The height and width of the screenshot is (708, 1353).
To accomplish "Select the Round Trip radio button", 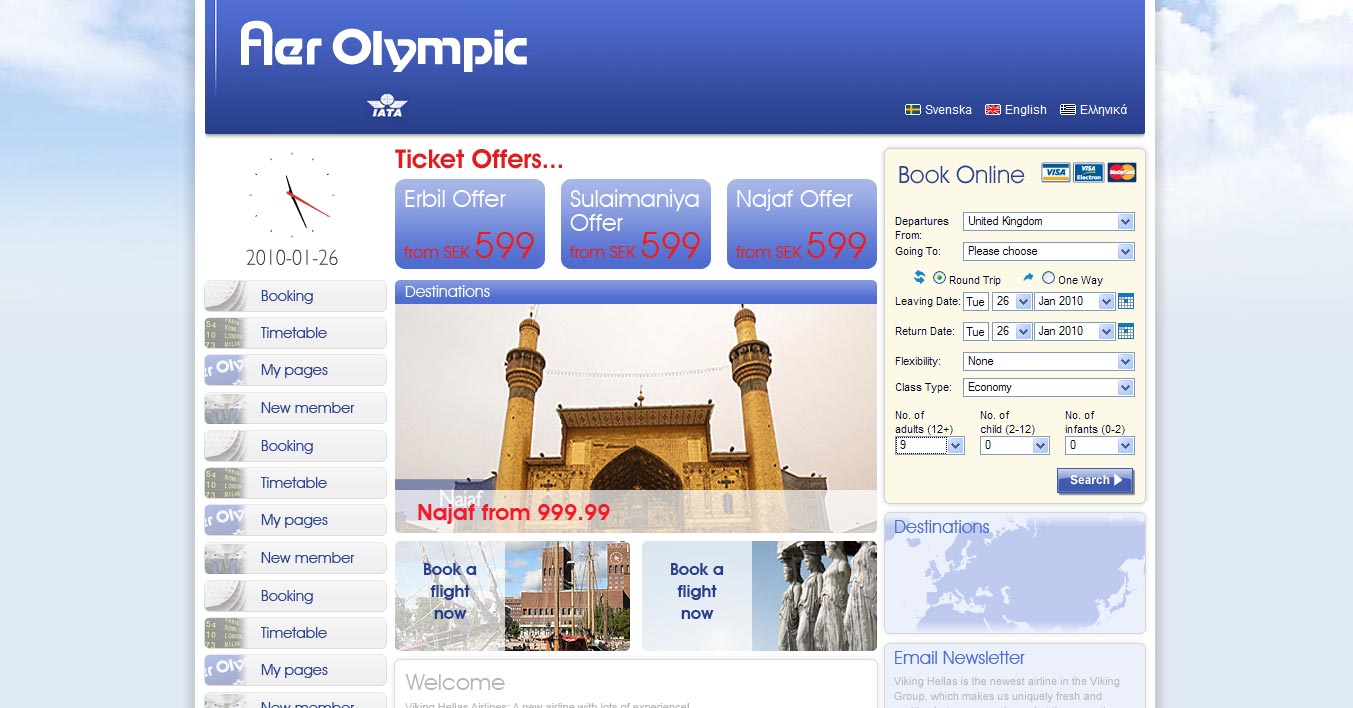I will (x=939, y=278).
